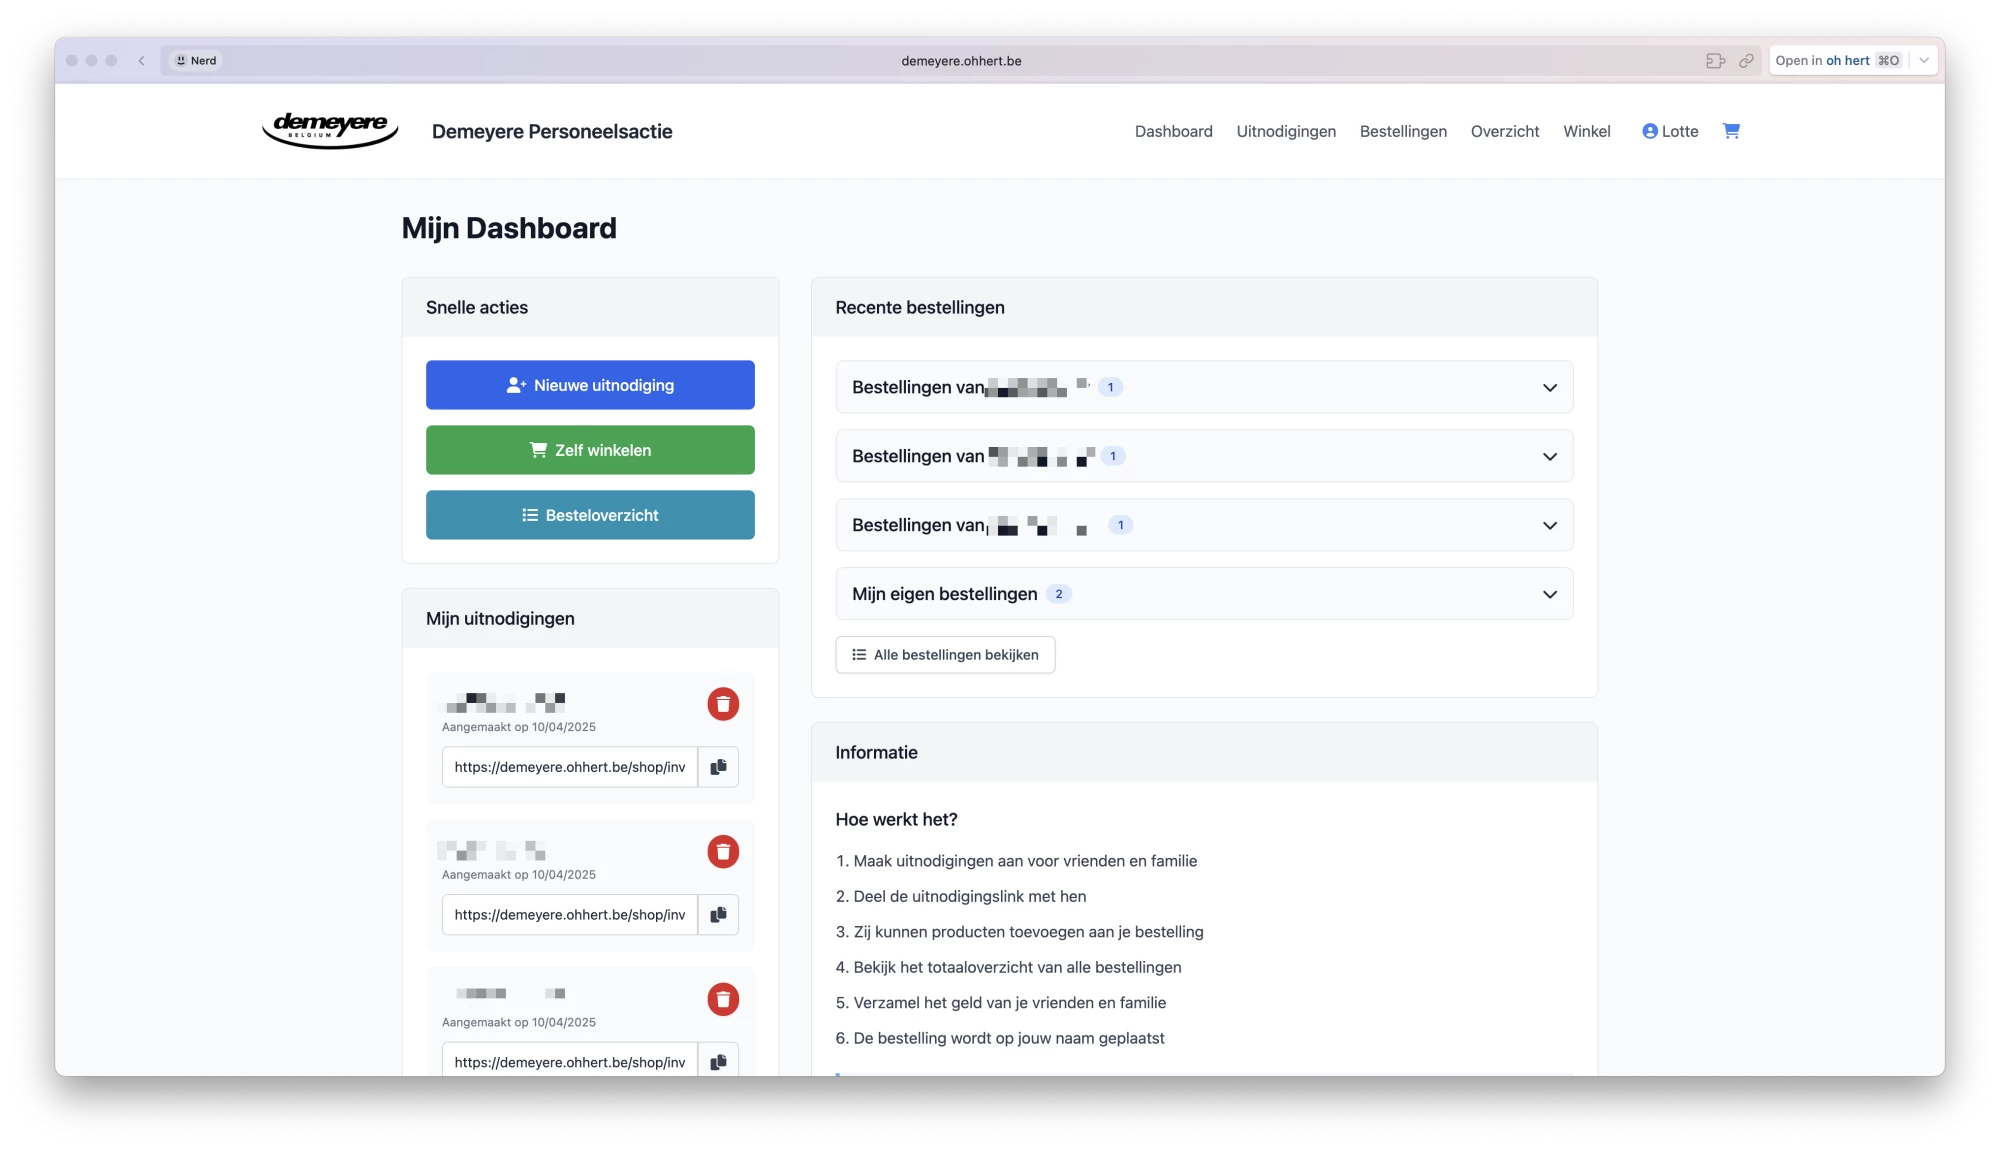Copy the first invitation link

pyautogui.click(x=718, y=767)
